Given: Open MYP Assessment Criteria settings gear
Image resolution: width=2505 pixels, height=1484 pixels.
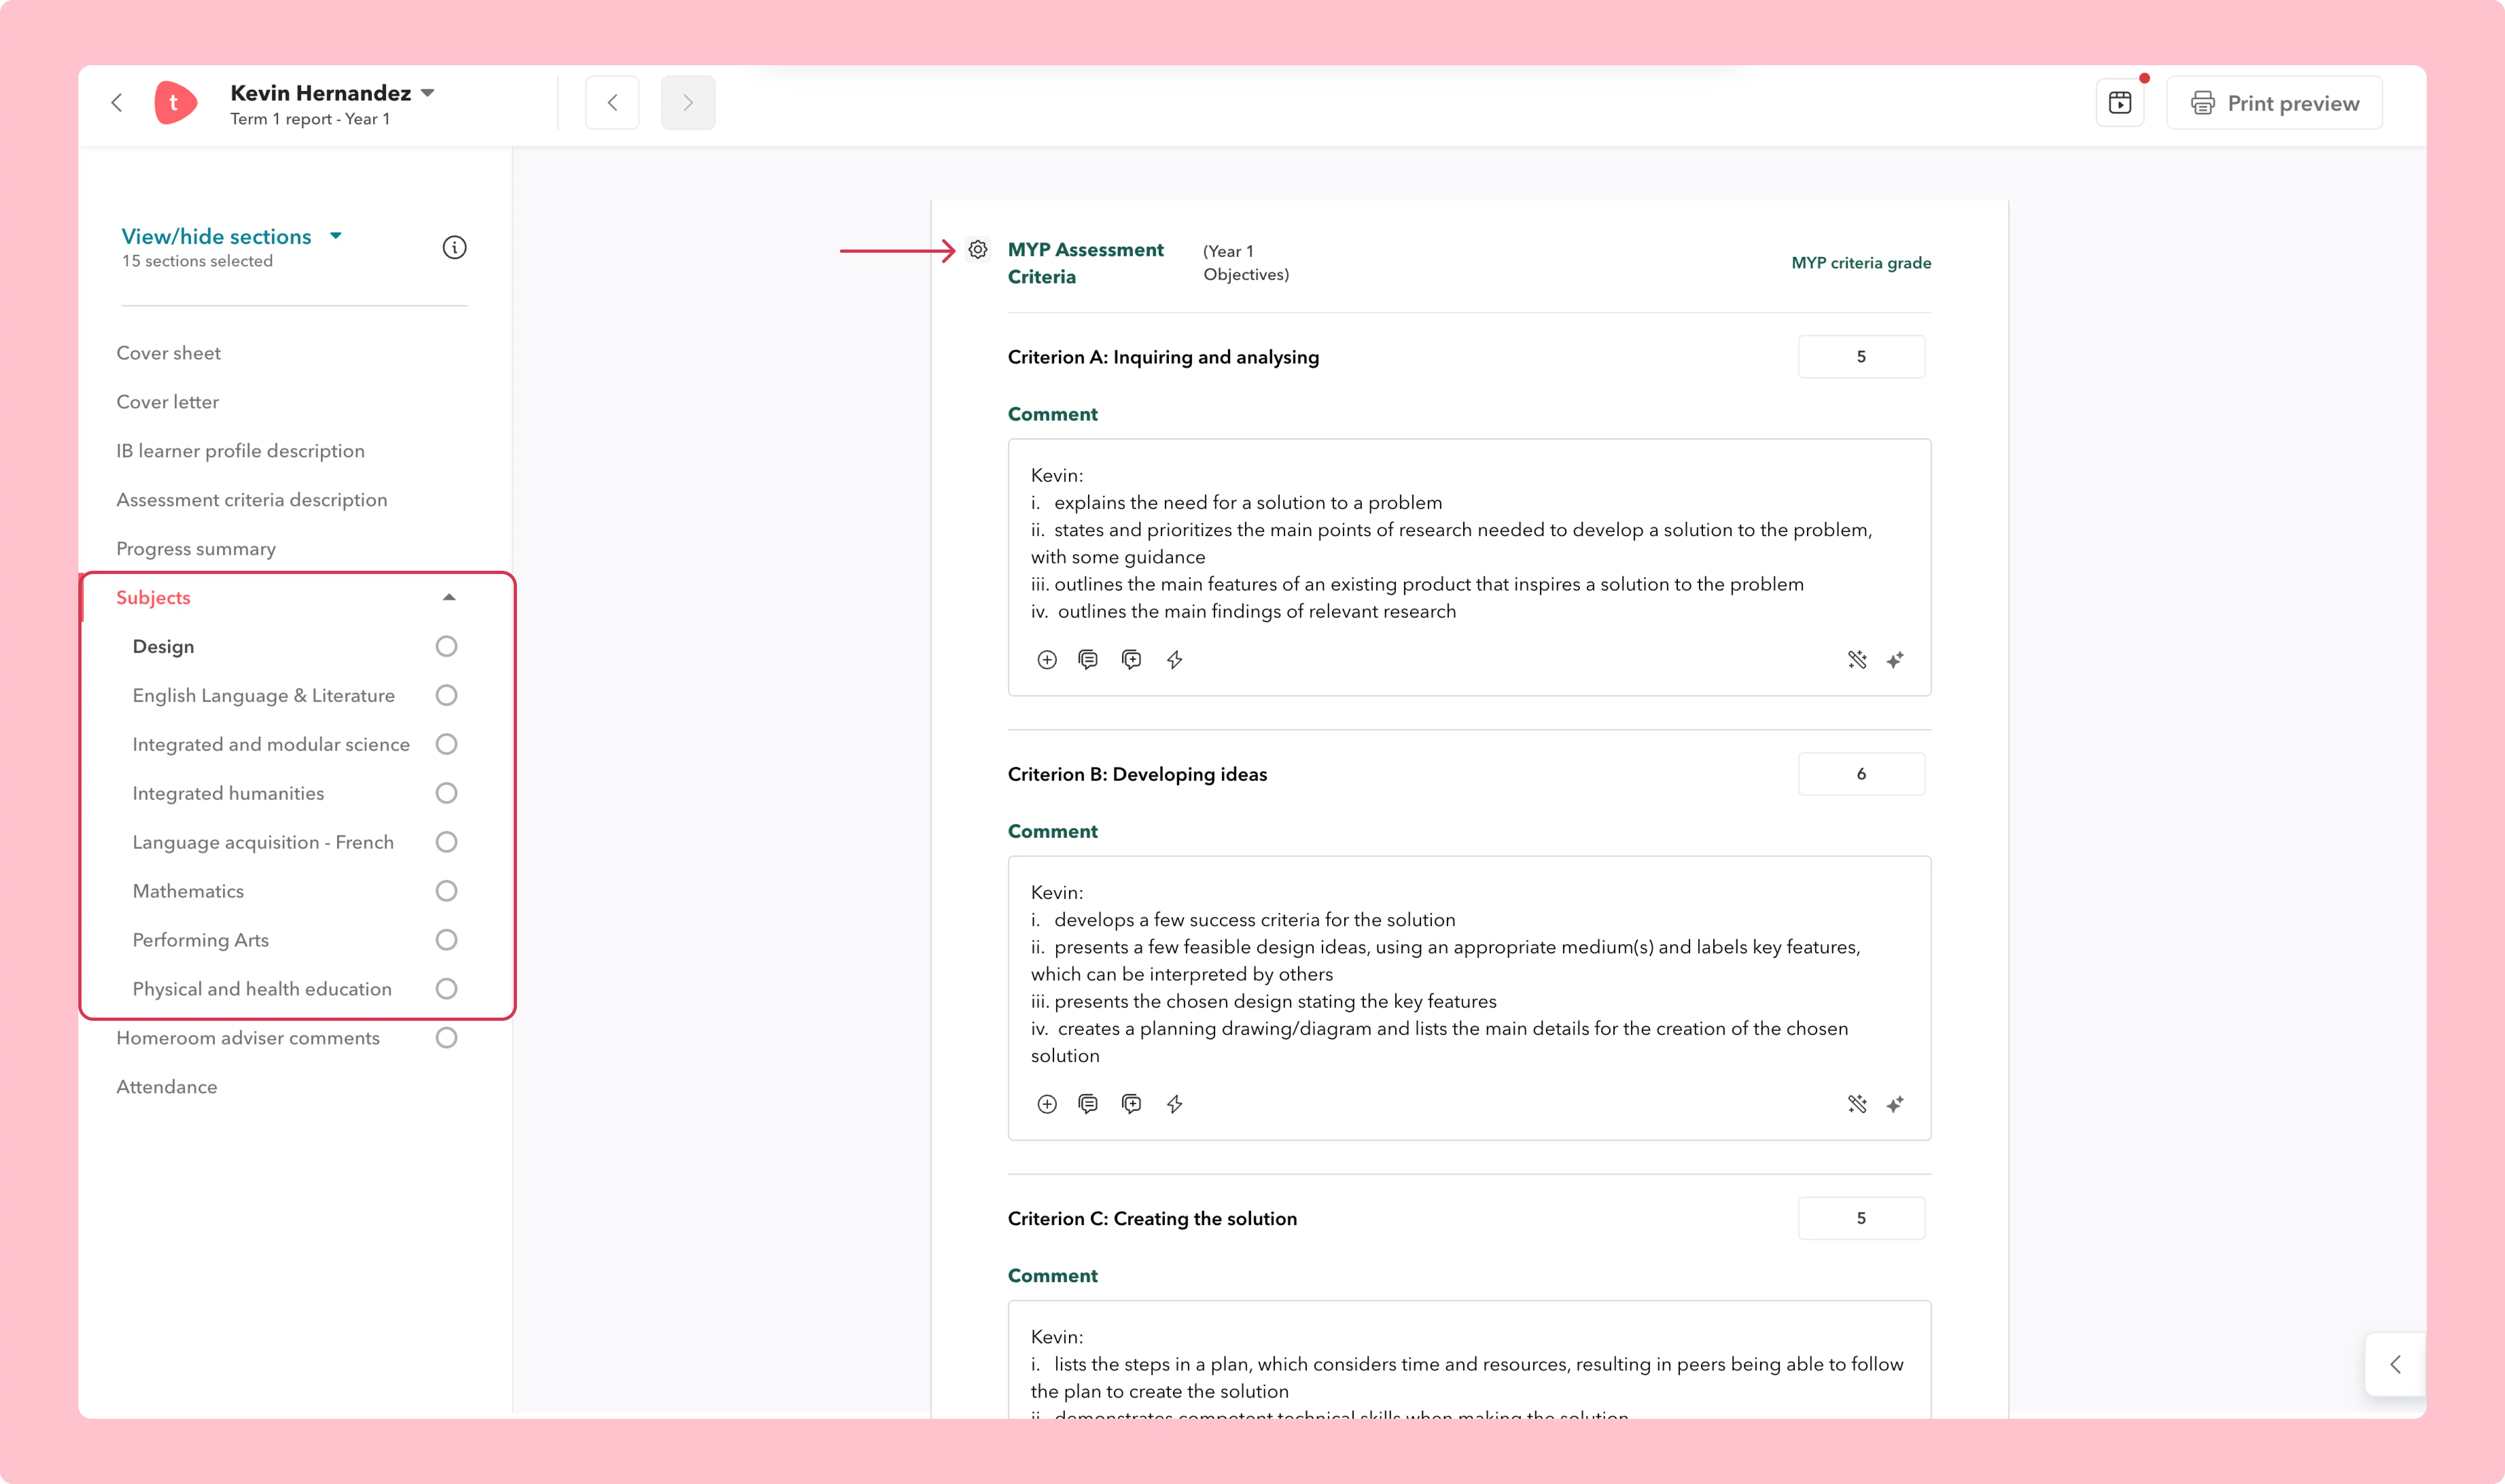Looking at the screenshot, I should point(978,249).
